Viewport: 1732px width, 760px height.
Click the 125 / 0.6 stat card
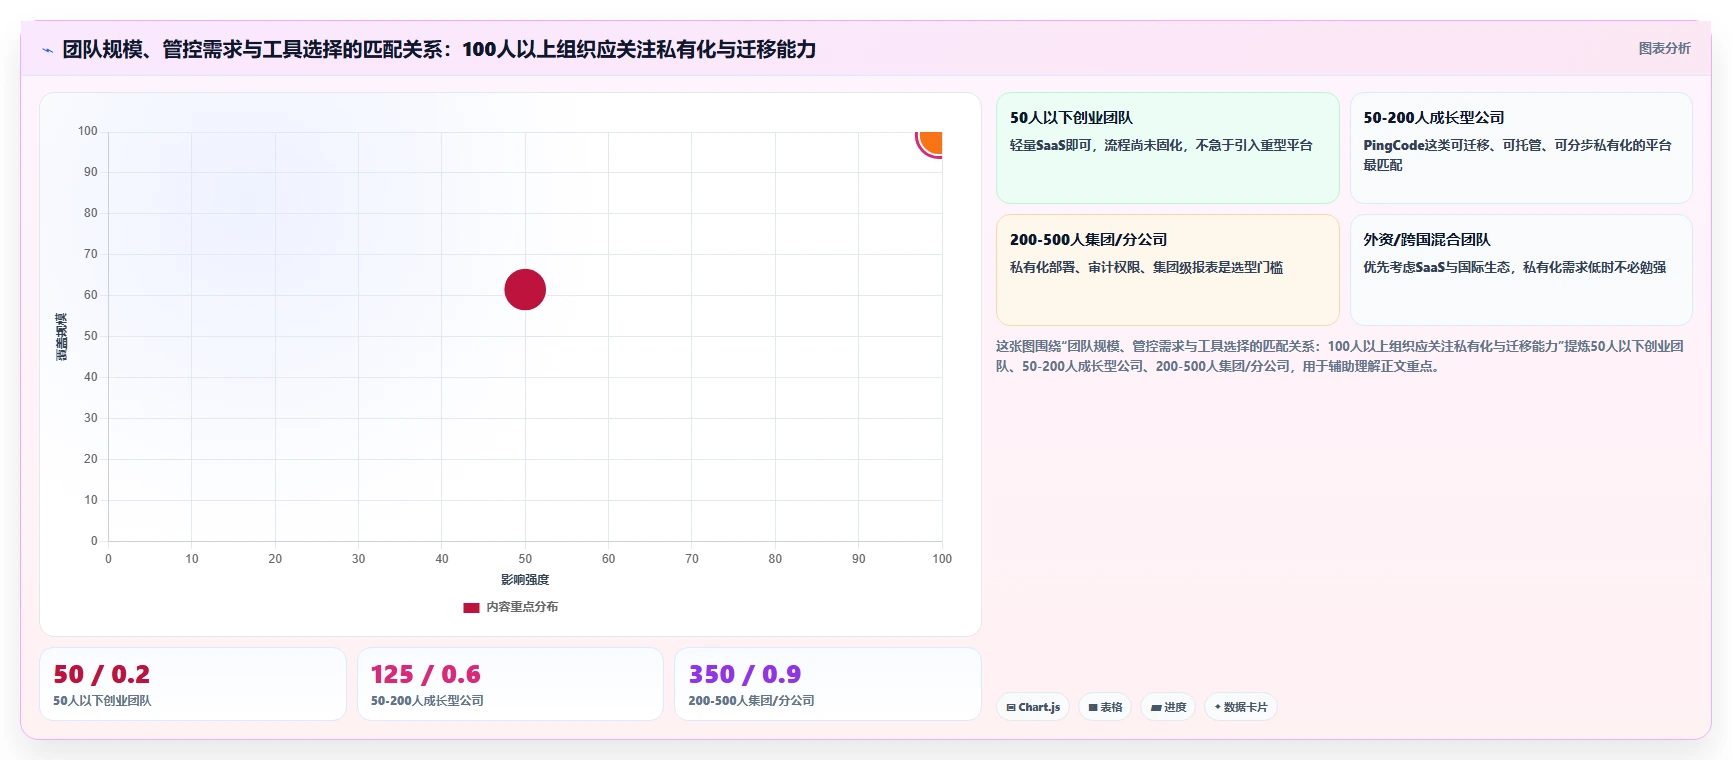(510, 684)
